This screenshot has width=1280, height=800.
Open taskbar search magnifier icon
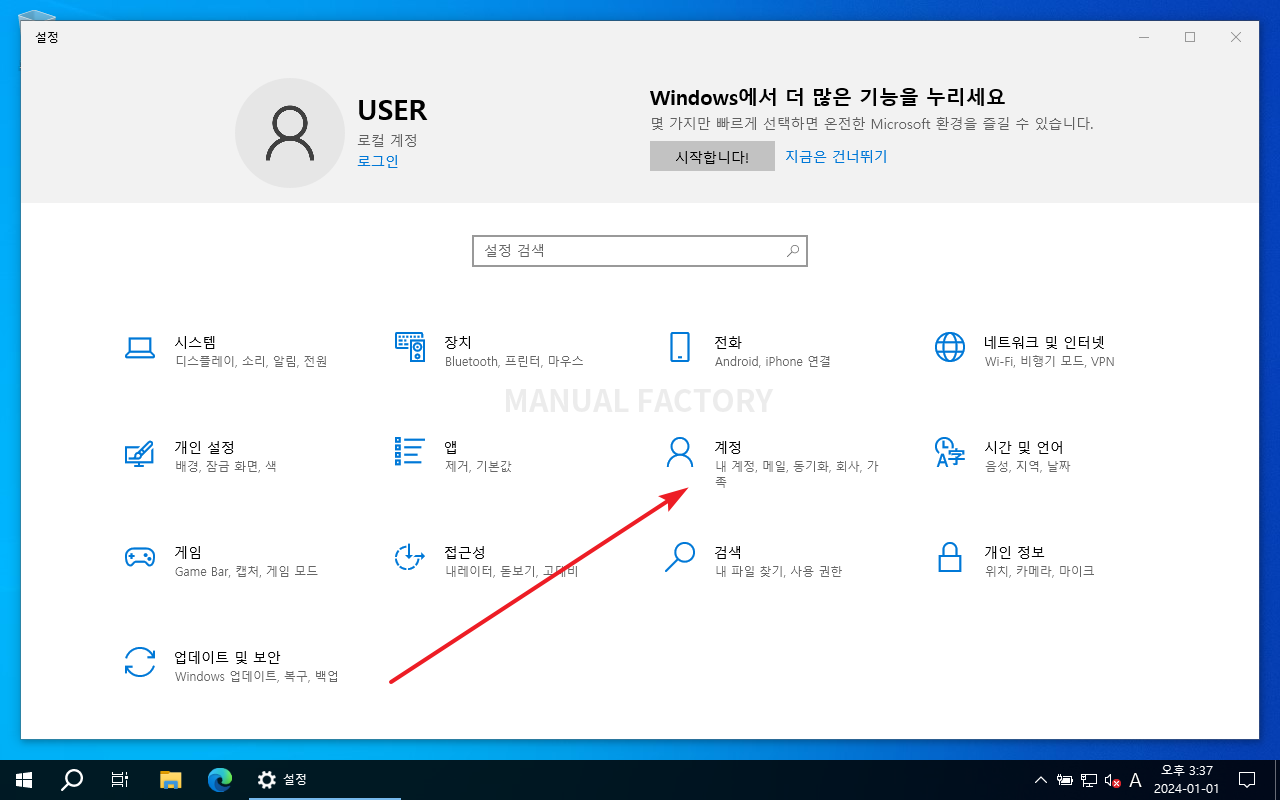[x=72, y=779]
